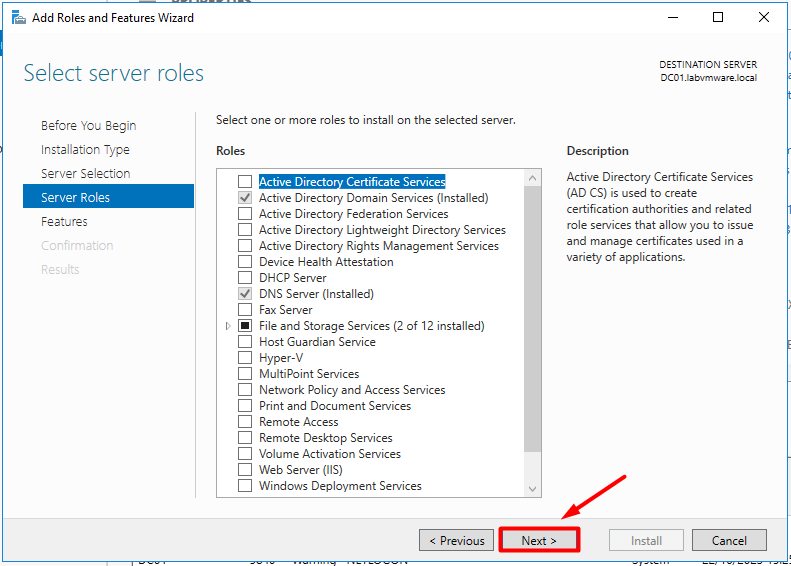This screenshot has height=566, width=791.
Task: Go back with the Previous button
Action: (456, 541)
